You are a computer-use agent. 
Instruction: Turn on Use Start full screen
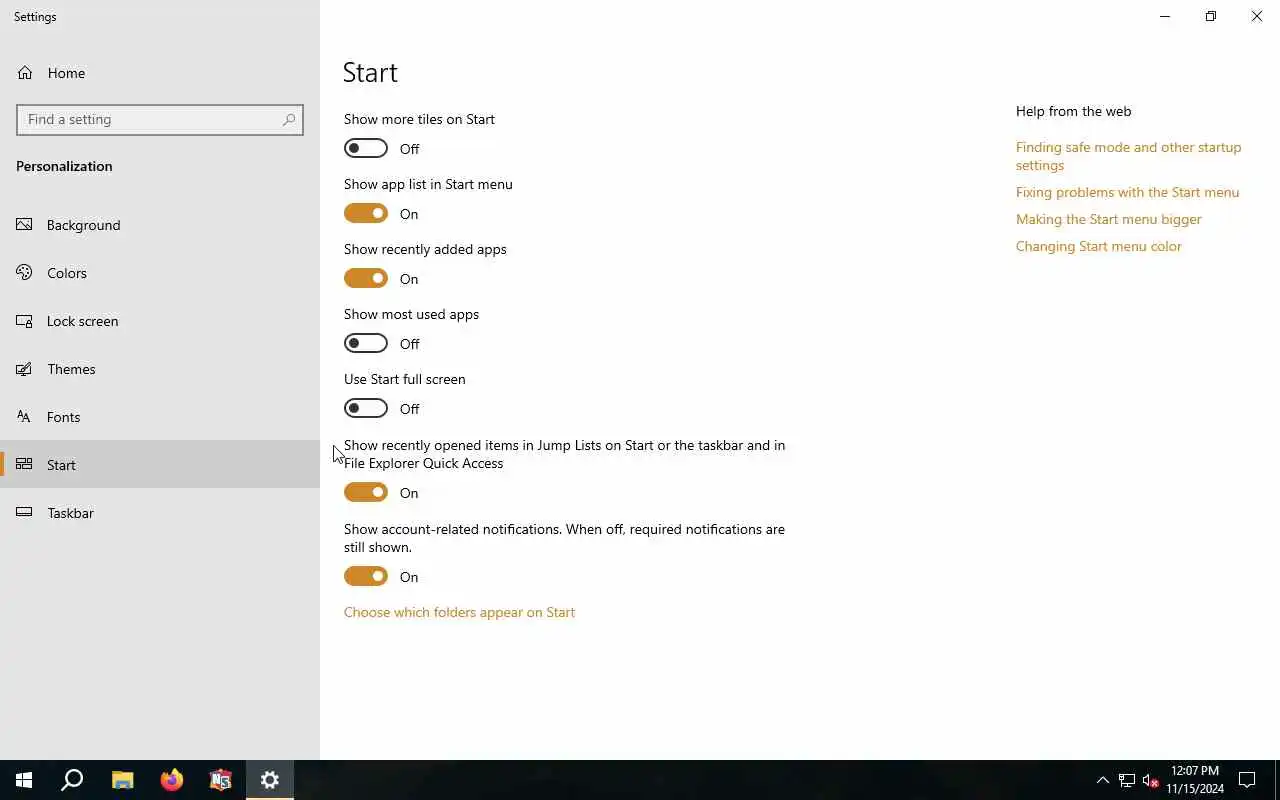coord(366,409)
